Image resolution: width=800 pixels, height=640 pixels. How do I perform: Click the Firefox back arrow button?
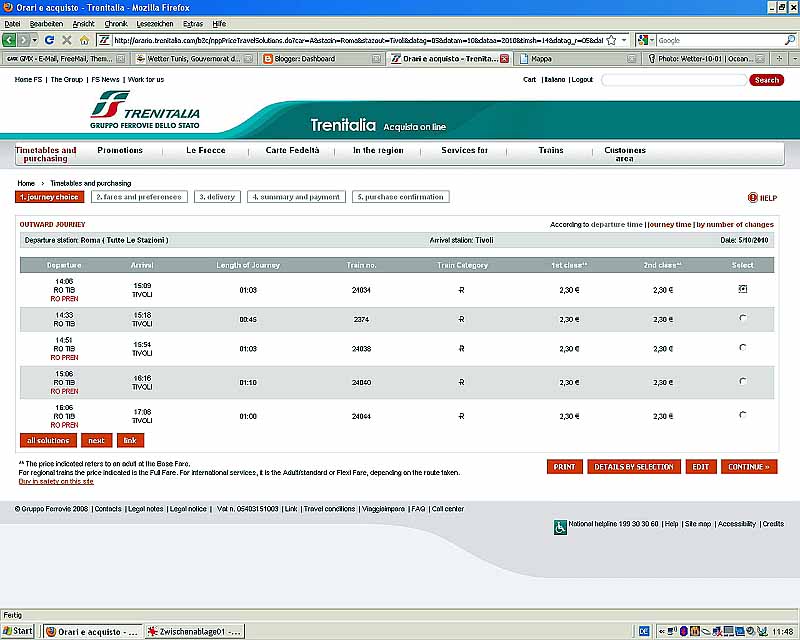click(9, 40)
